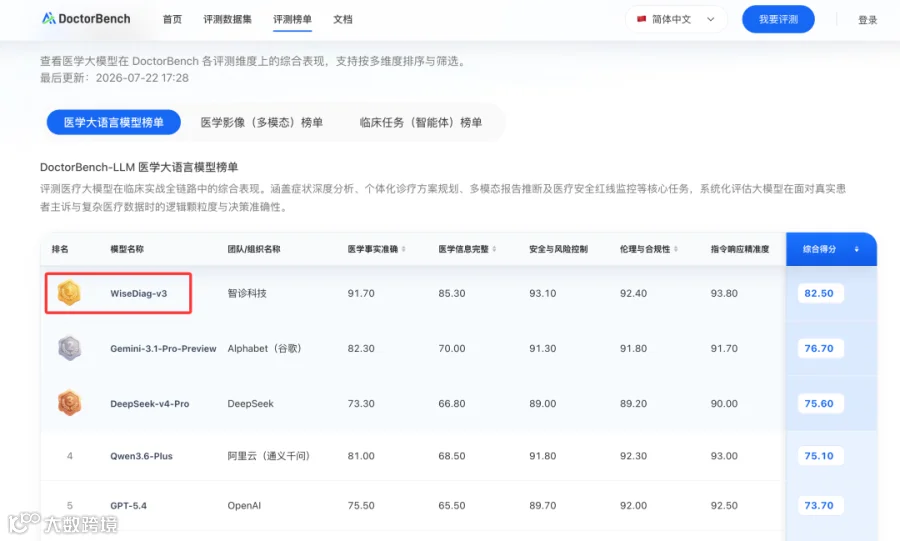900x541 pixels.
Task: Open the Qwen3.6-Plus model entry
Action: tap(141, 456)
